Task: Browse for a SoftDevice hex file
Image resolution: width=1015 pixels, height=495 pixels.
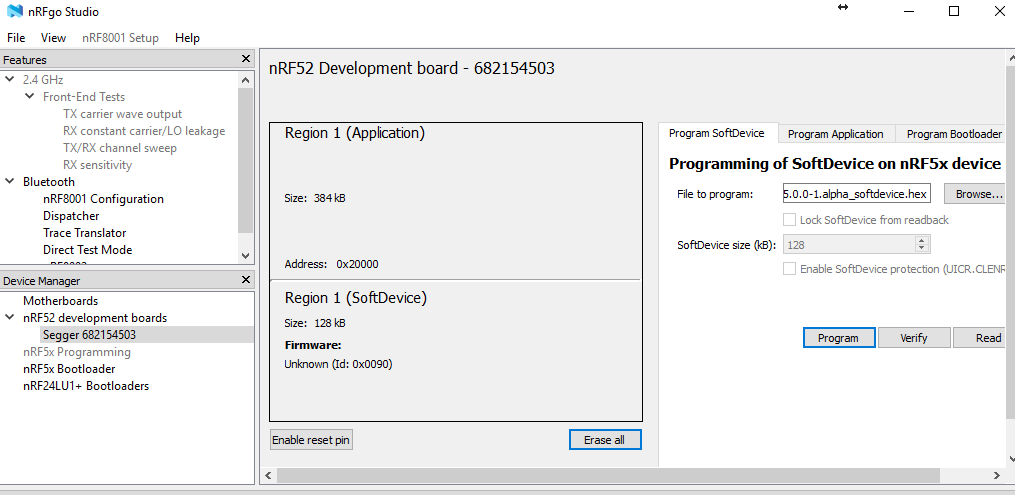Action: tap(977, 193)
